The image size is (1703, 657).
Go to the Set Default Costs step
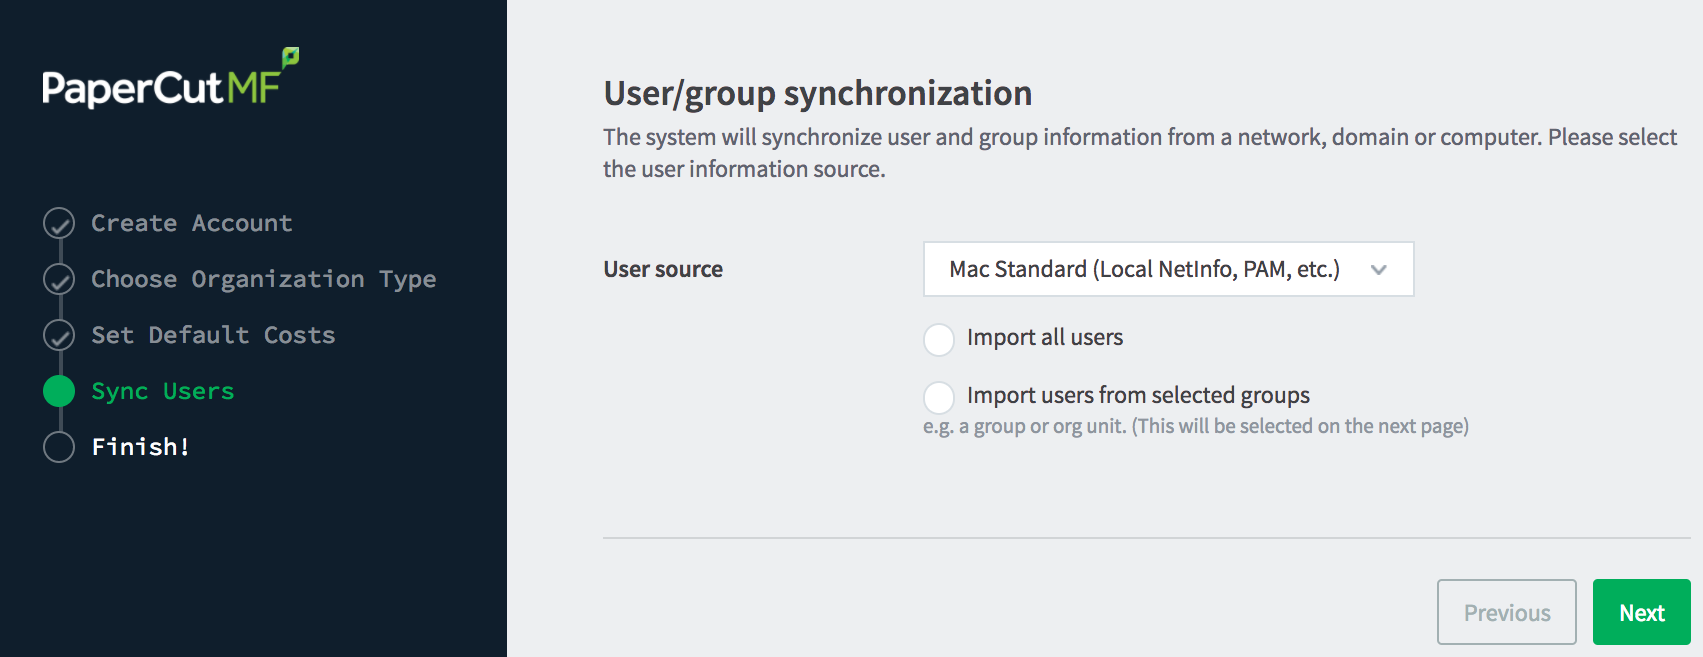(x=213, y=335)
